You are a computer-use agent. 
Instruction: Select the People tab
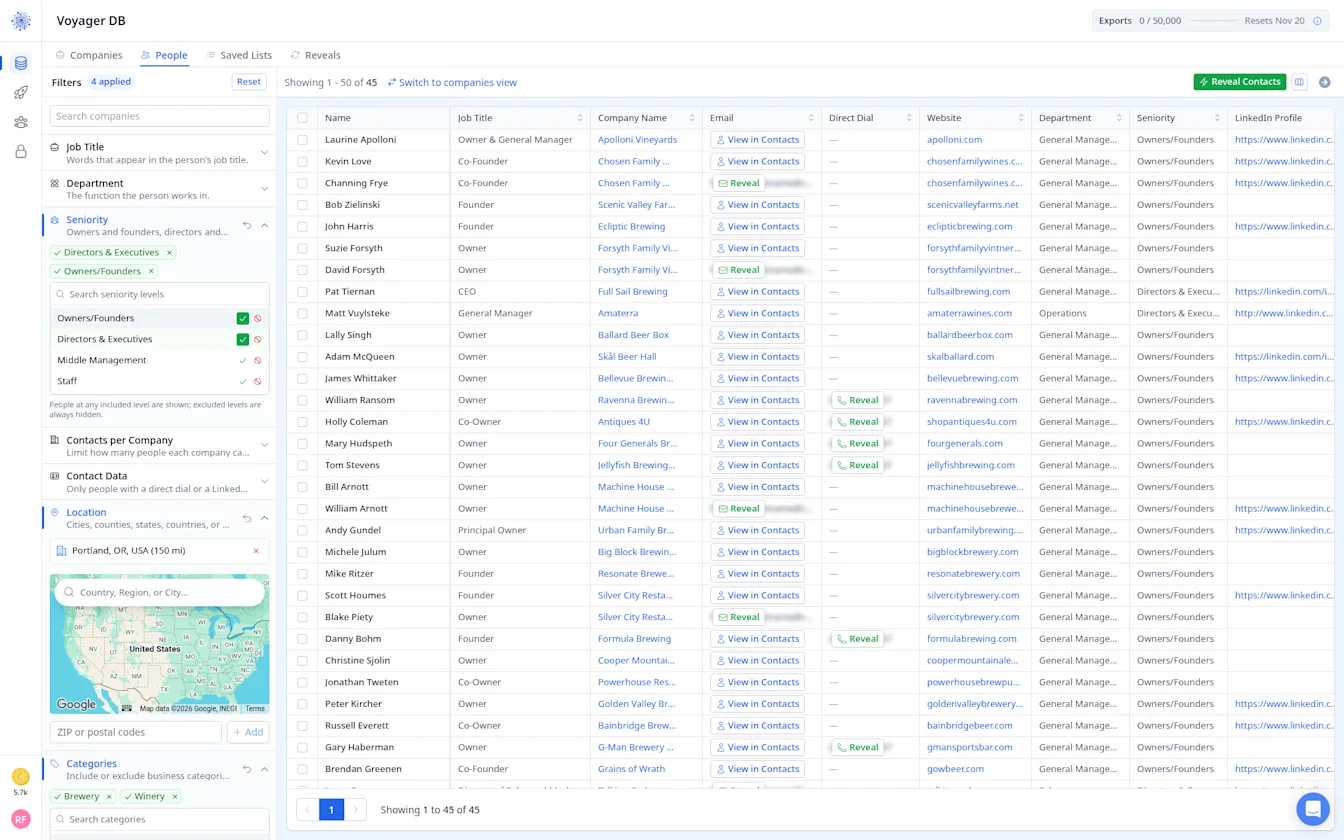(x=164, y=55)
